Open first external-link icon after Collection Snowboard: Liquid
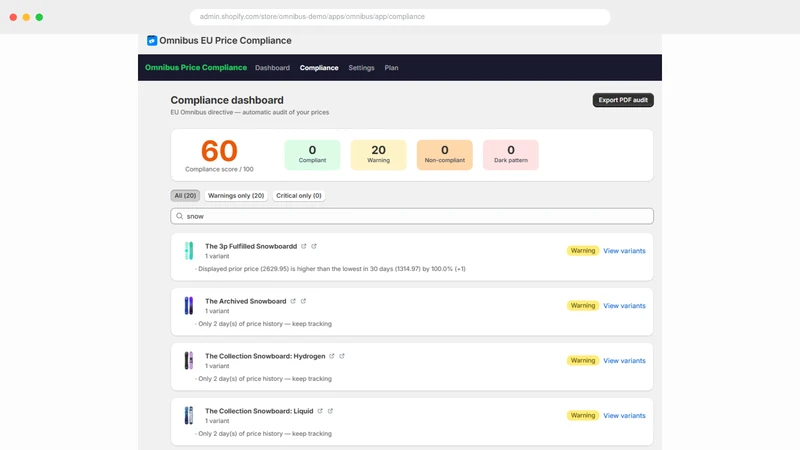The width and height of the screenshot is (800, 450). point(320,411)
